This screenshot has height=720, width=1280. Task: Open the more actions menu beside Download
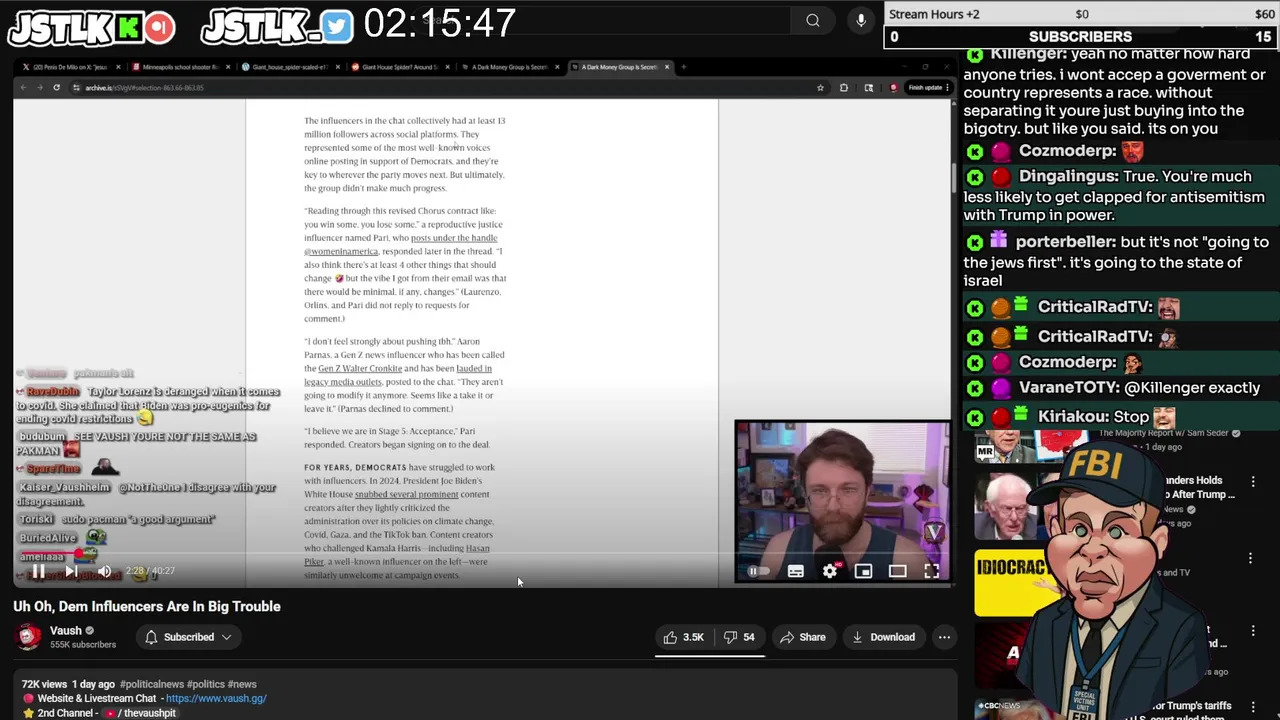(x=944, y=637)
